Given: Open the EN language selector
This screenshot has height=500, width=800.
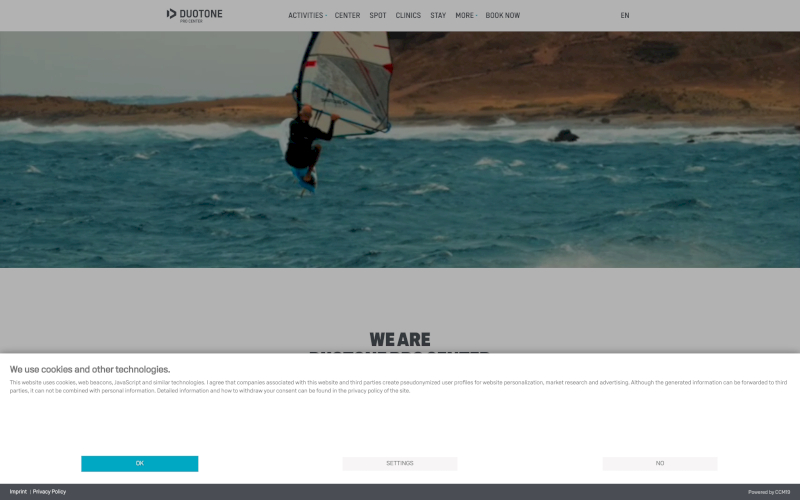Looking at the screenshot, I should point(624,15).
